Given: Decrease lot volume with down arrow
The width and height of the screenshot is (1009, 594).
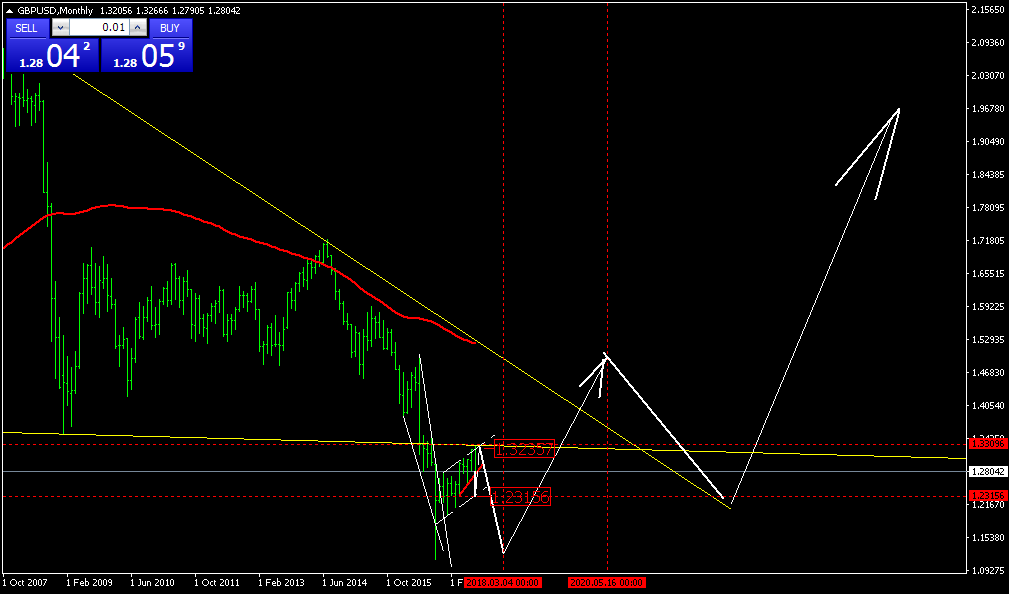Looking at the screenshot, I should pos(58,28).
